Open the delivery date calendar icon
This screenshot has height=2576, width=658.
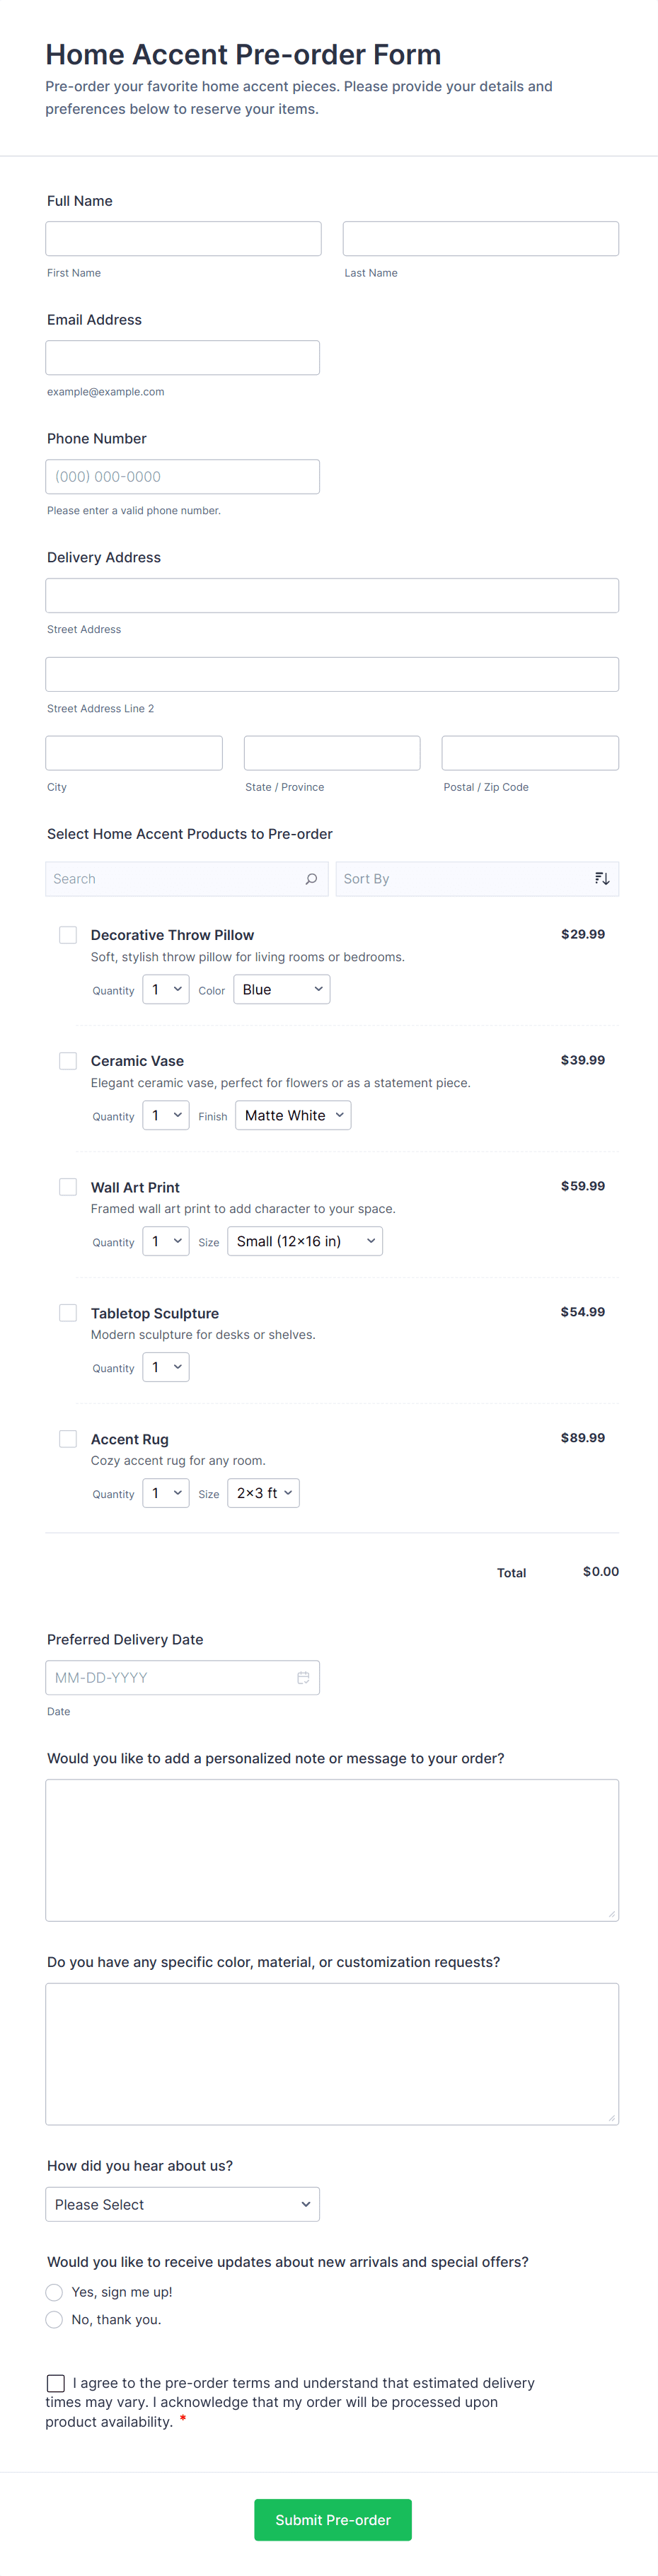pyautogui.click(x=303, y=1678)
